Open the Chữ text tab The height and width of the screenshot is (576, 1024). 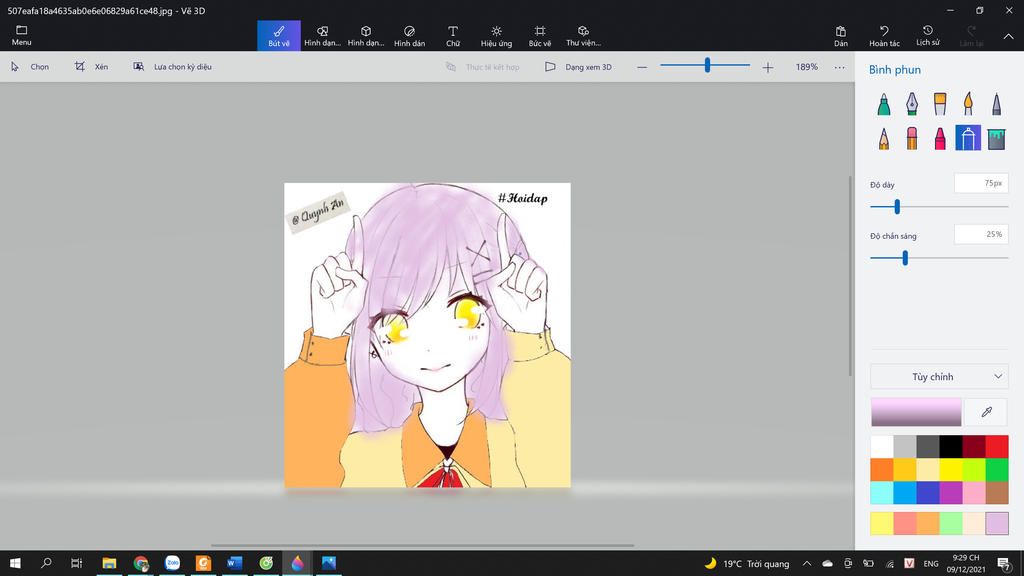tap(453, 35)
